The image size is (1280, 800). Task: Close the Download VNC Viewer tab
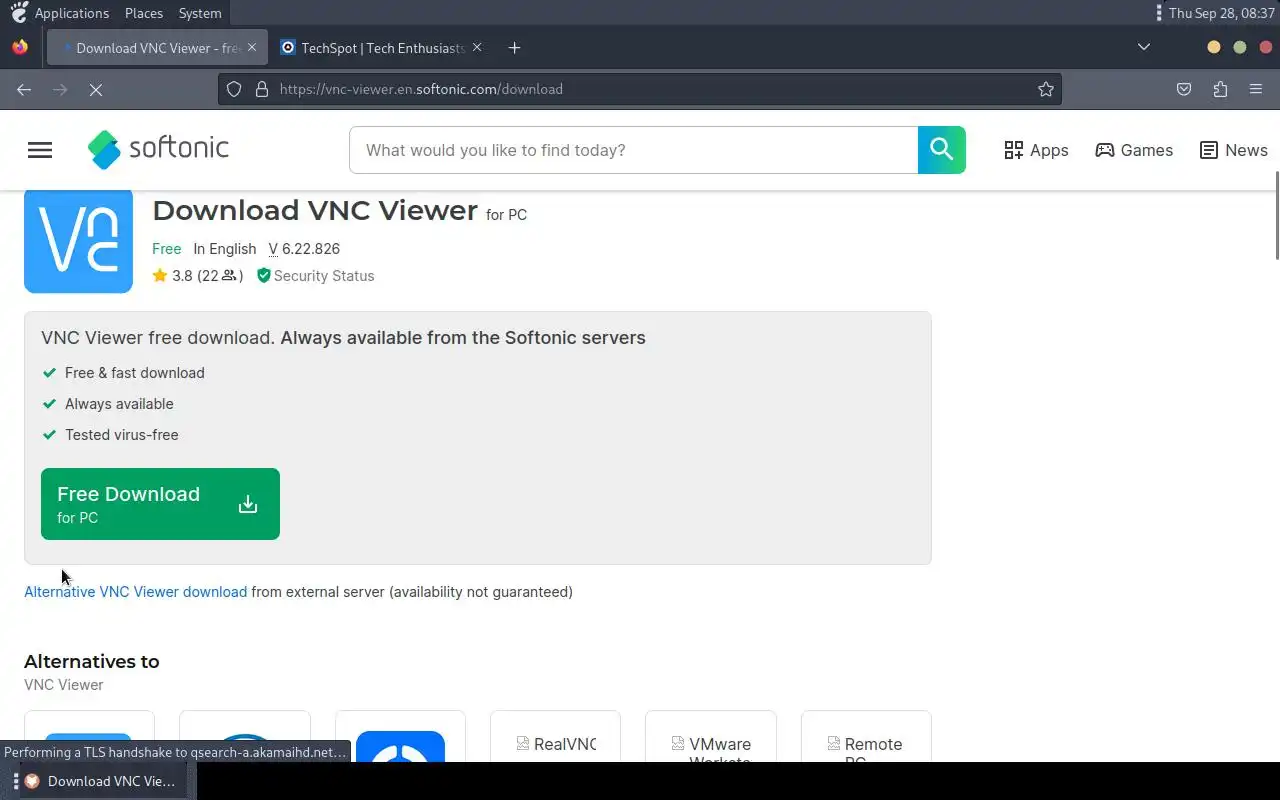click(x=252, y=48)
